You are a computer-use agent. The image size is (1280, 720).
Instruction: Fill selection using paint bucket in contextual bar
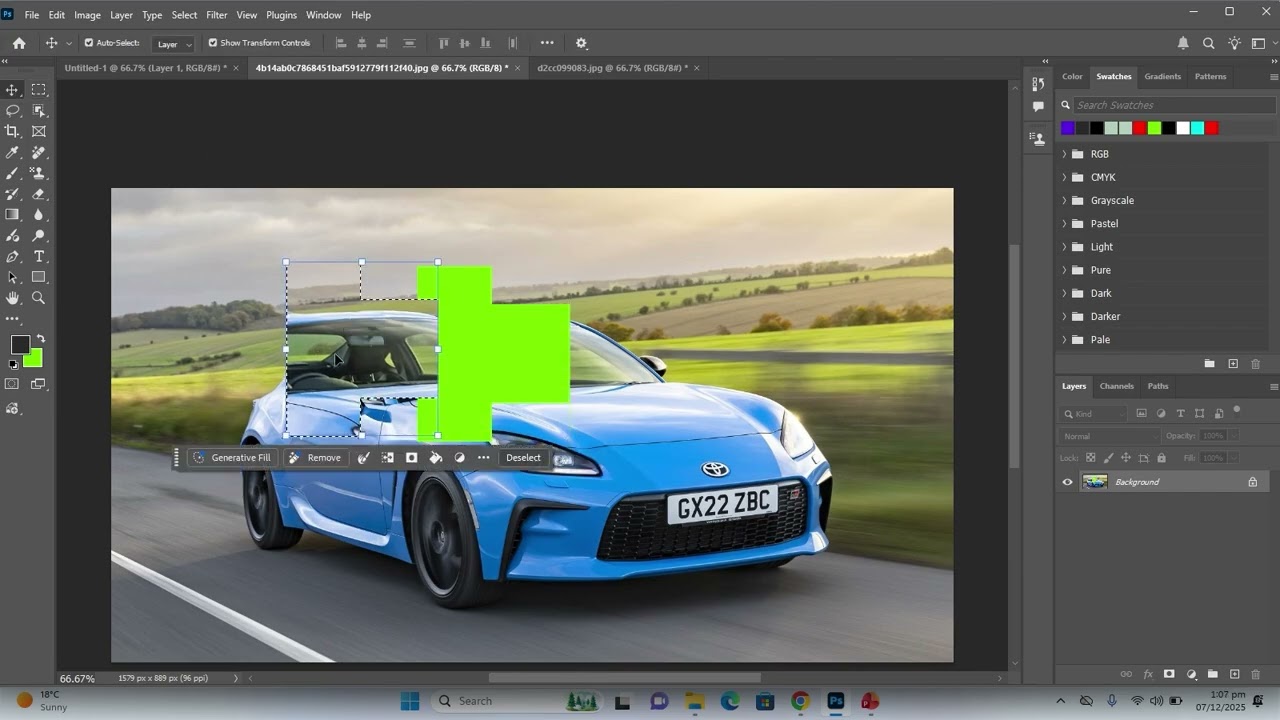(435, 458)
